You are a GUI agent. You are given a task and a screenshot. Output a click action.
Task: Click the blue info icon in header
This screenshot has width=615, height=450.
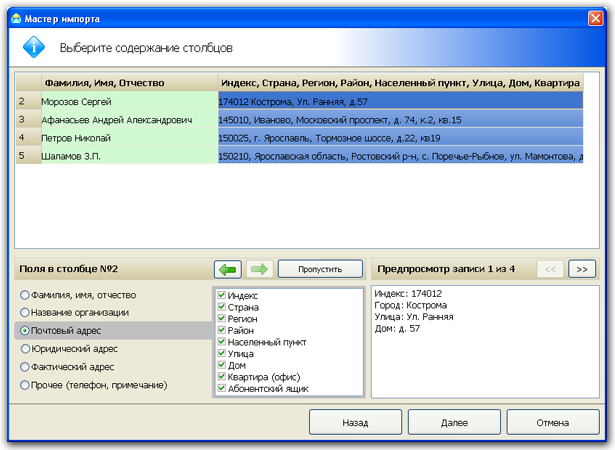tap(33, 46)
